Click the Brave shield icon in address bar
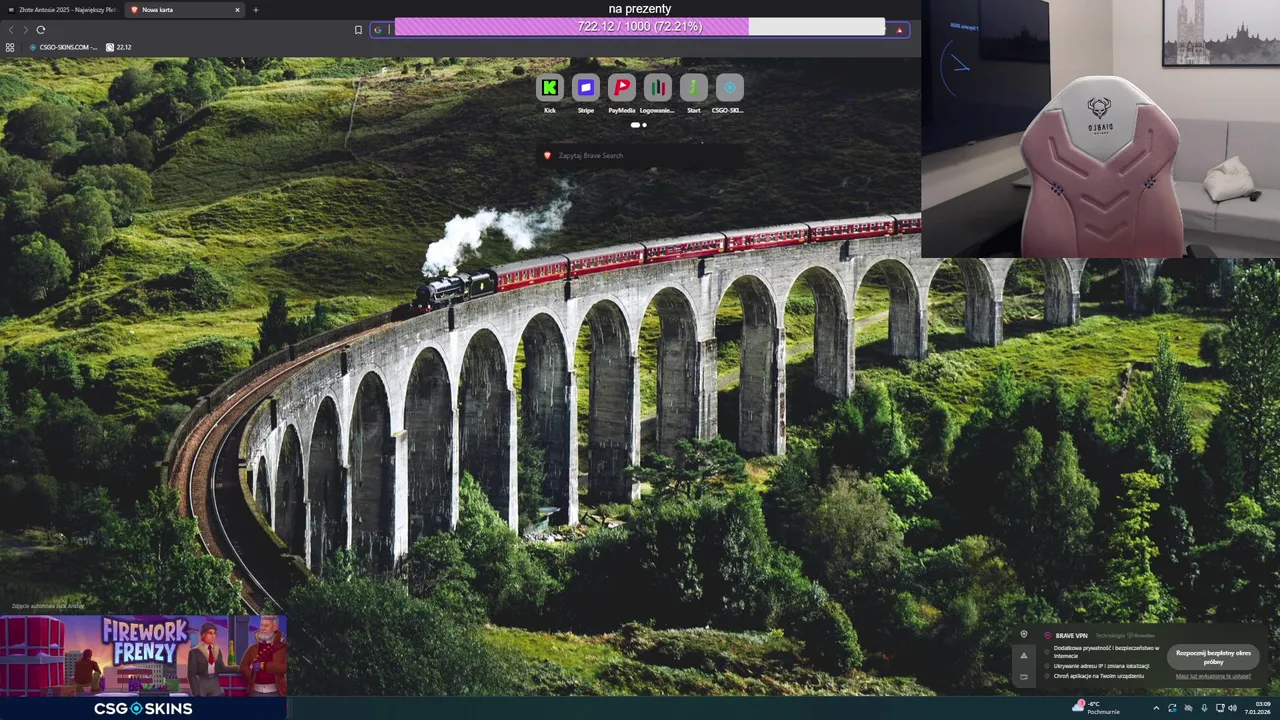1280x720 pixels. point(899,30)
